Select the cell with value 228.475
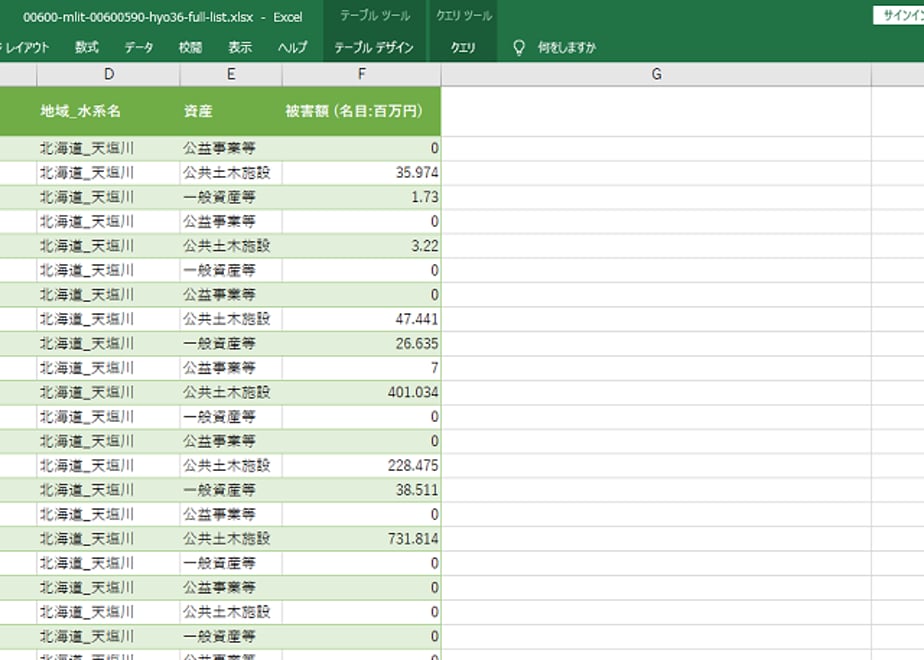 (362, 466)
